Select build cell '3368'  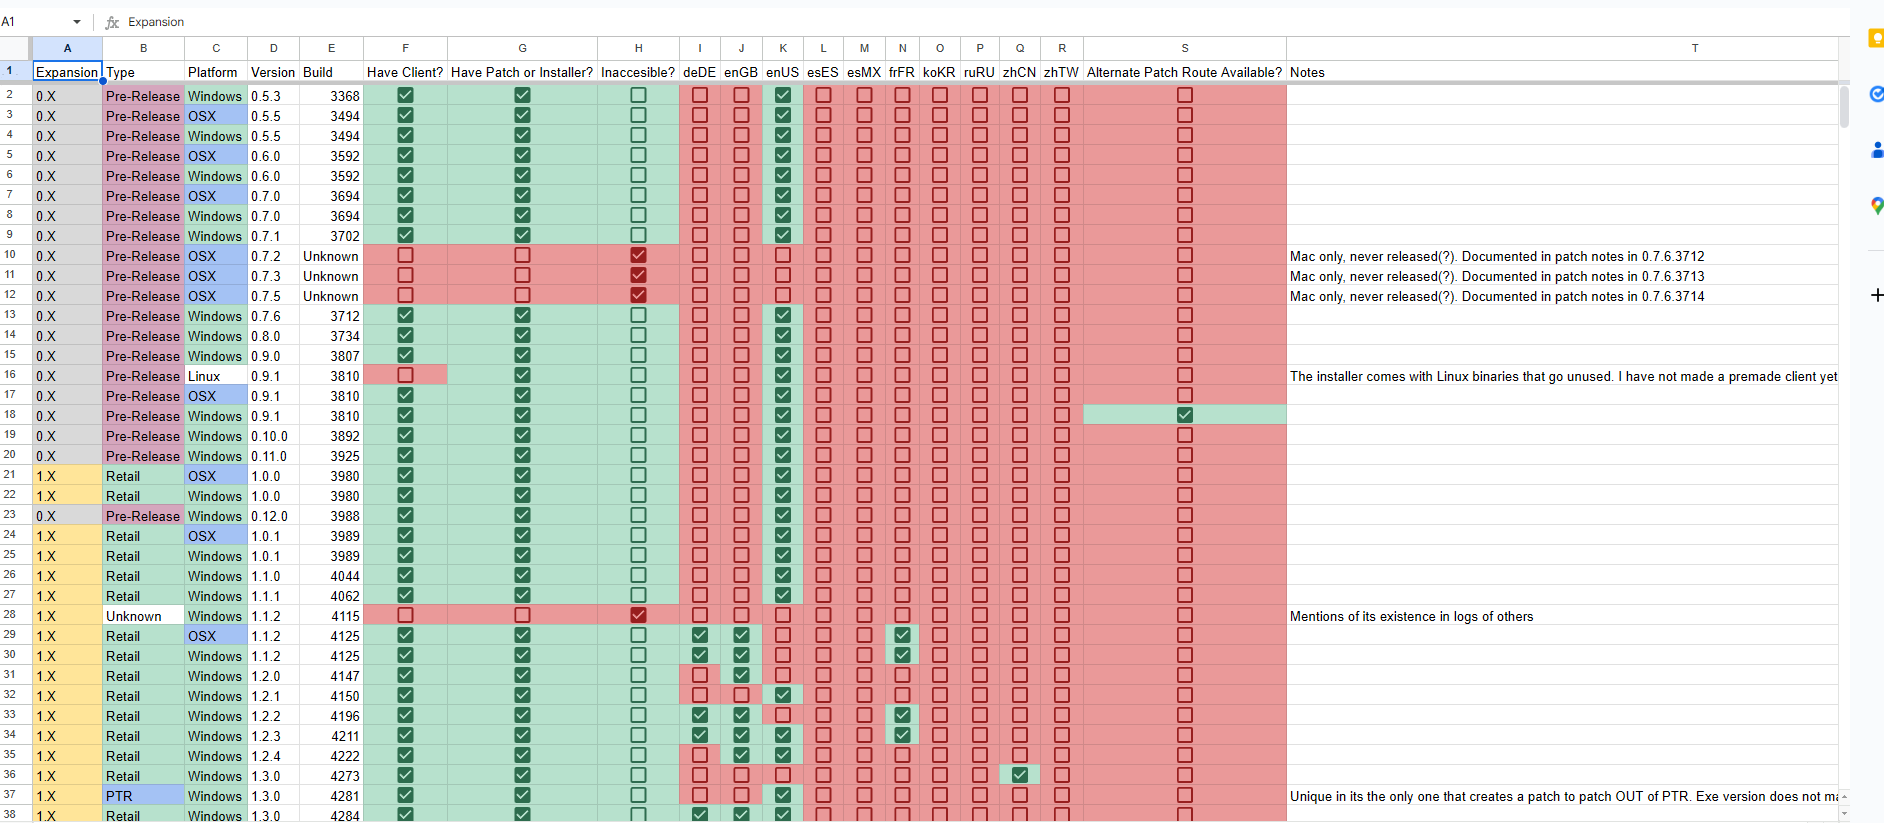point(331,95)
